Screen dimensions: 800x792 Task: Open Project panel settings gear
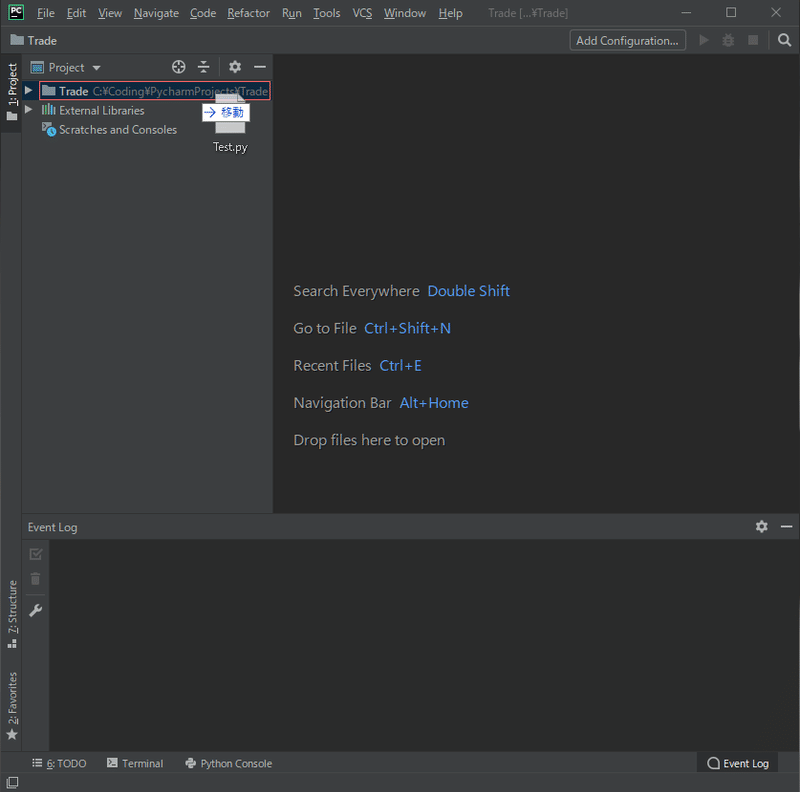235,67
